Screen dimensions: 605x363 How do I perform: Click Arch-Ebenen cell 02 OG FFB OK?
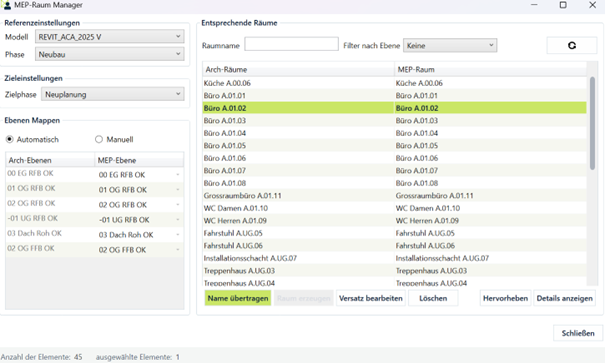(x=50, y=248)
